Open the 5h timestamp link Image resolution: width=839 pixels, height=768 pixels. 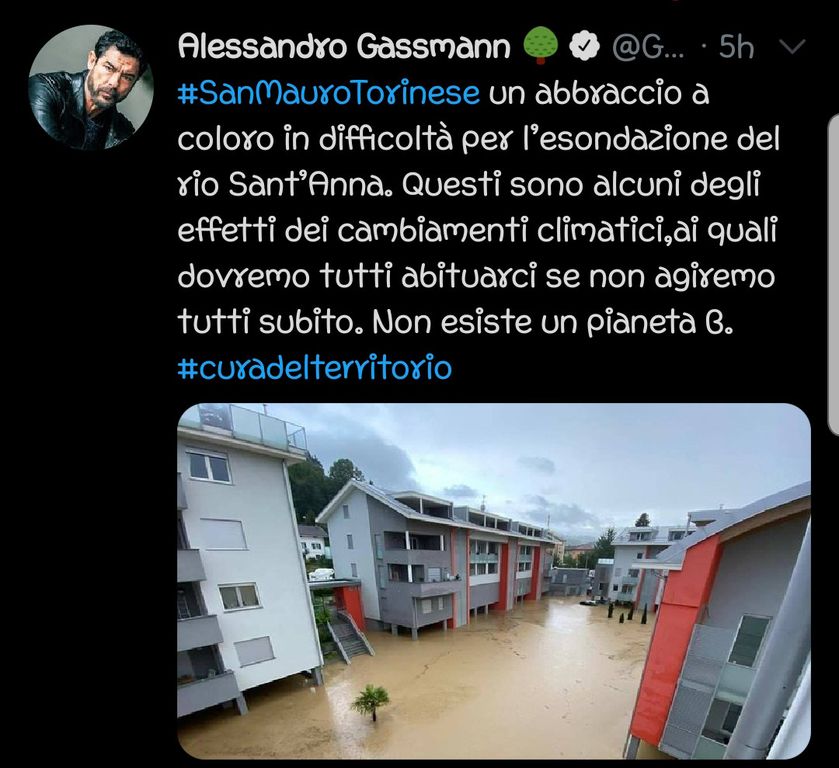coord(736,47)
